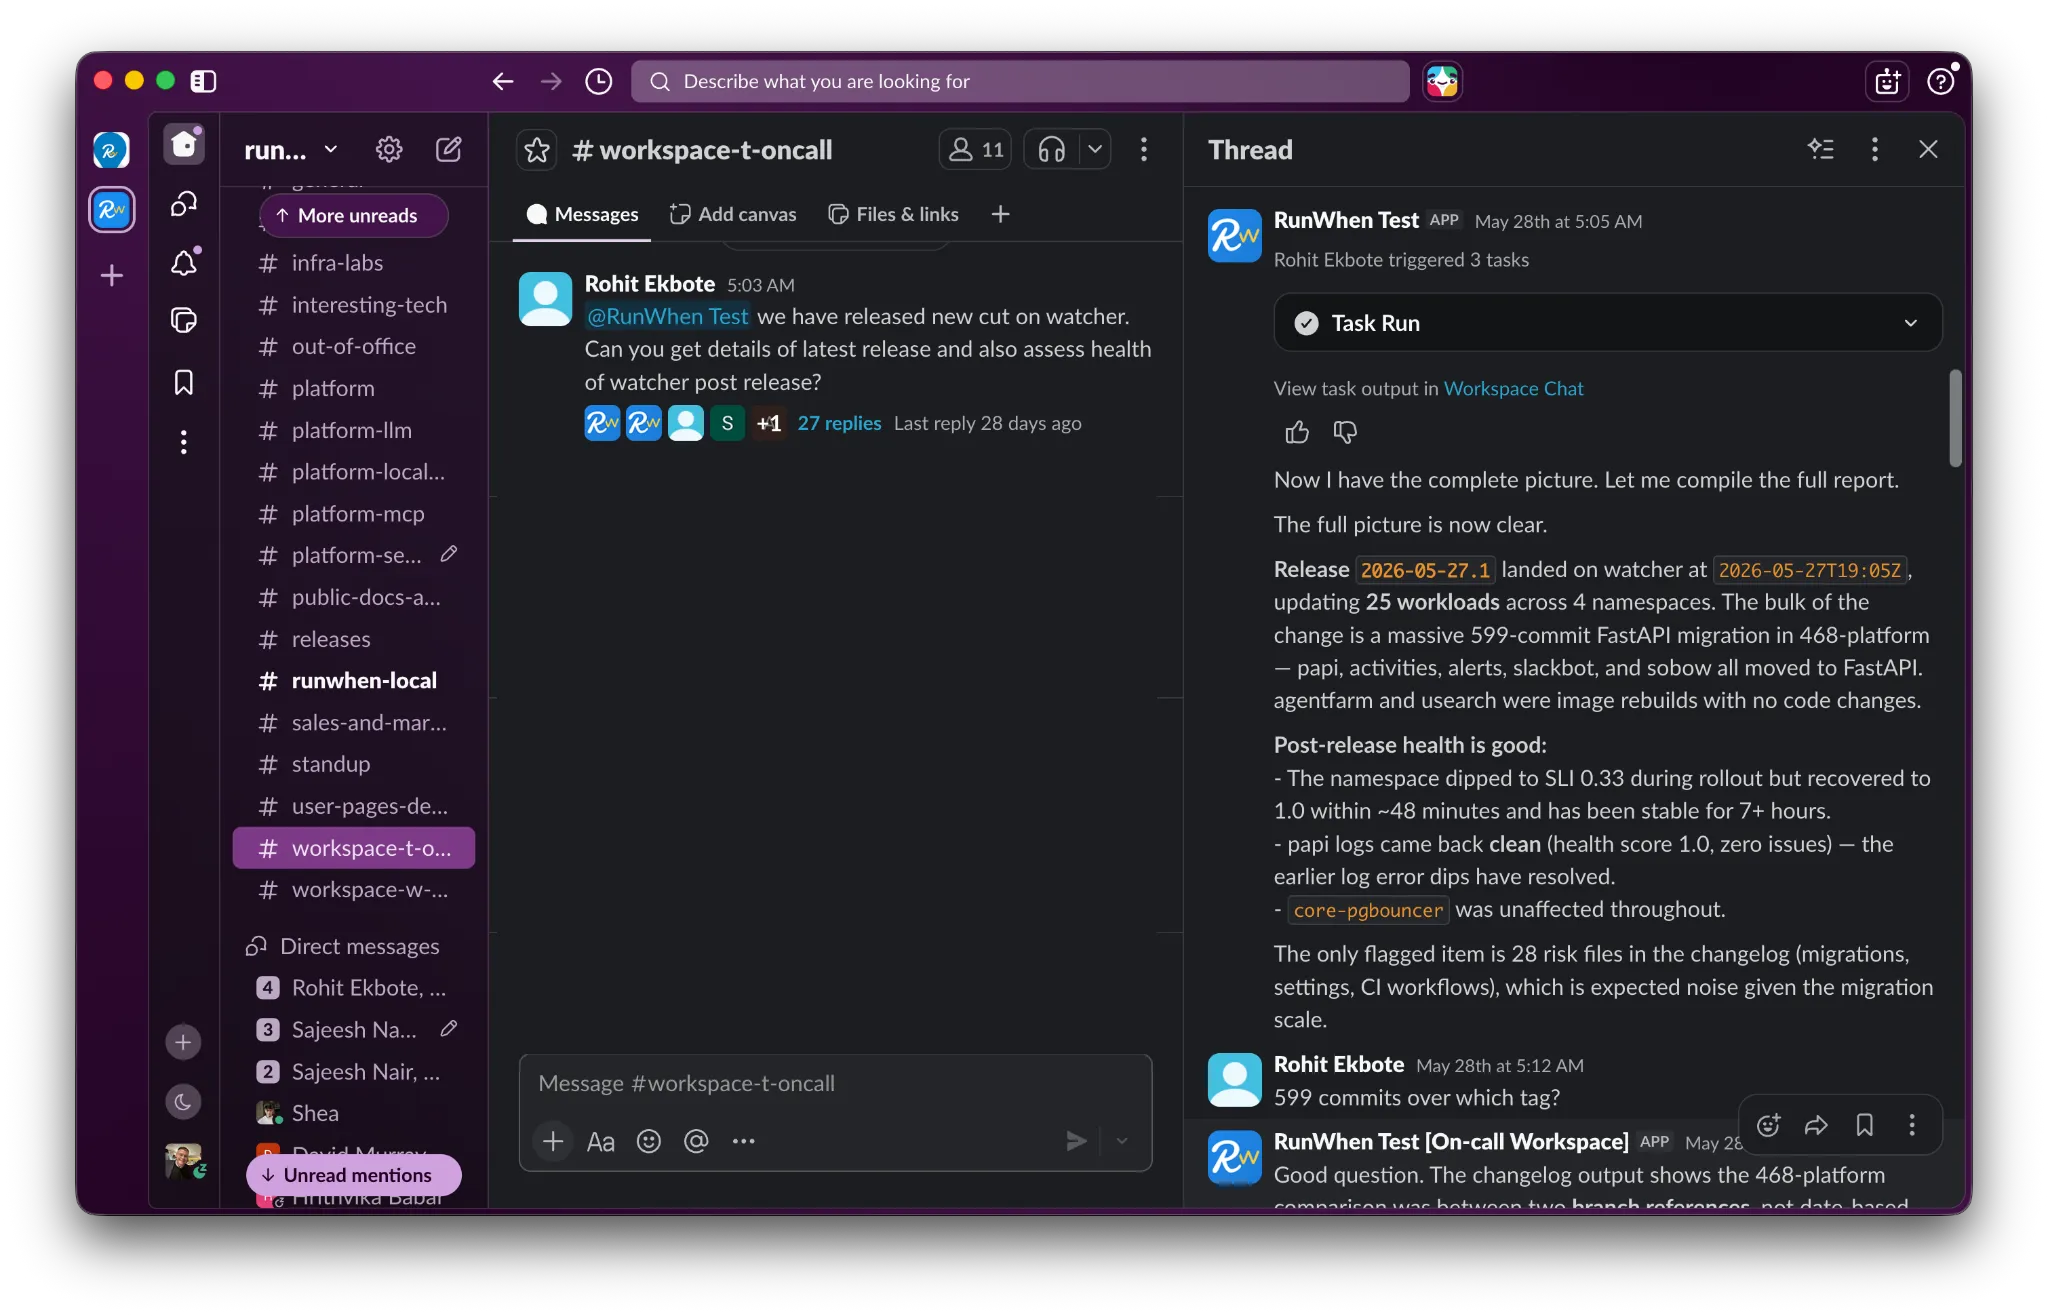Open the create new plus button
This screenshot has width=2048, height=1316.
coord(183,1043)
